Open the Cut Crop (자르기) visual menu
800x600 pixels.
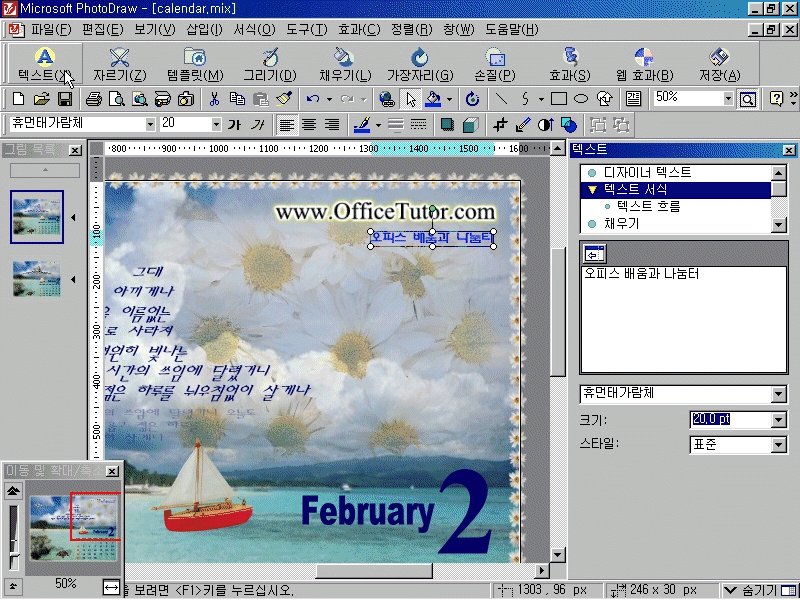tap(119, 64)
